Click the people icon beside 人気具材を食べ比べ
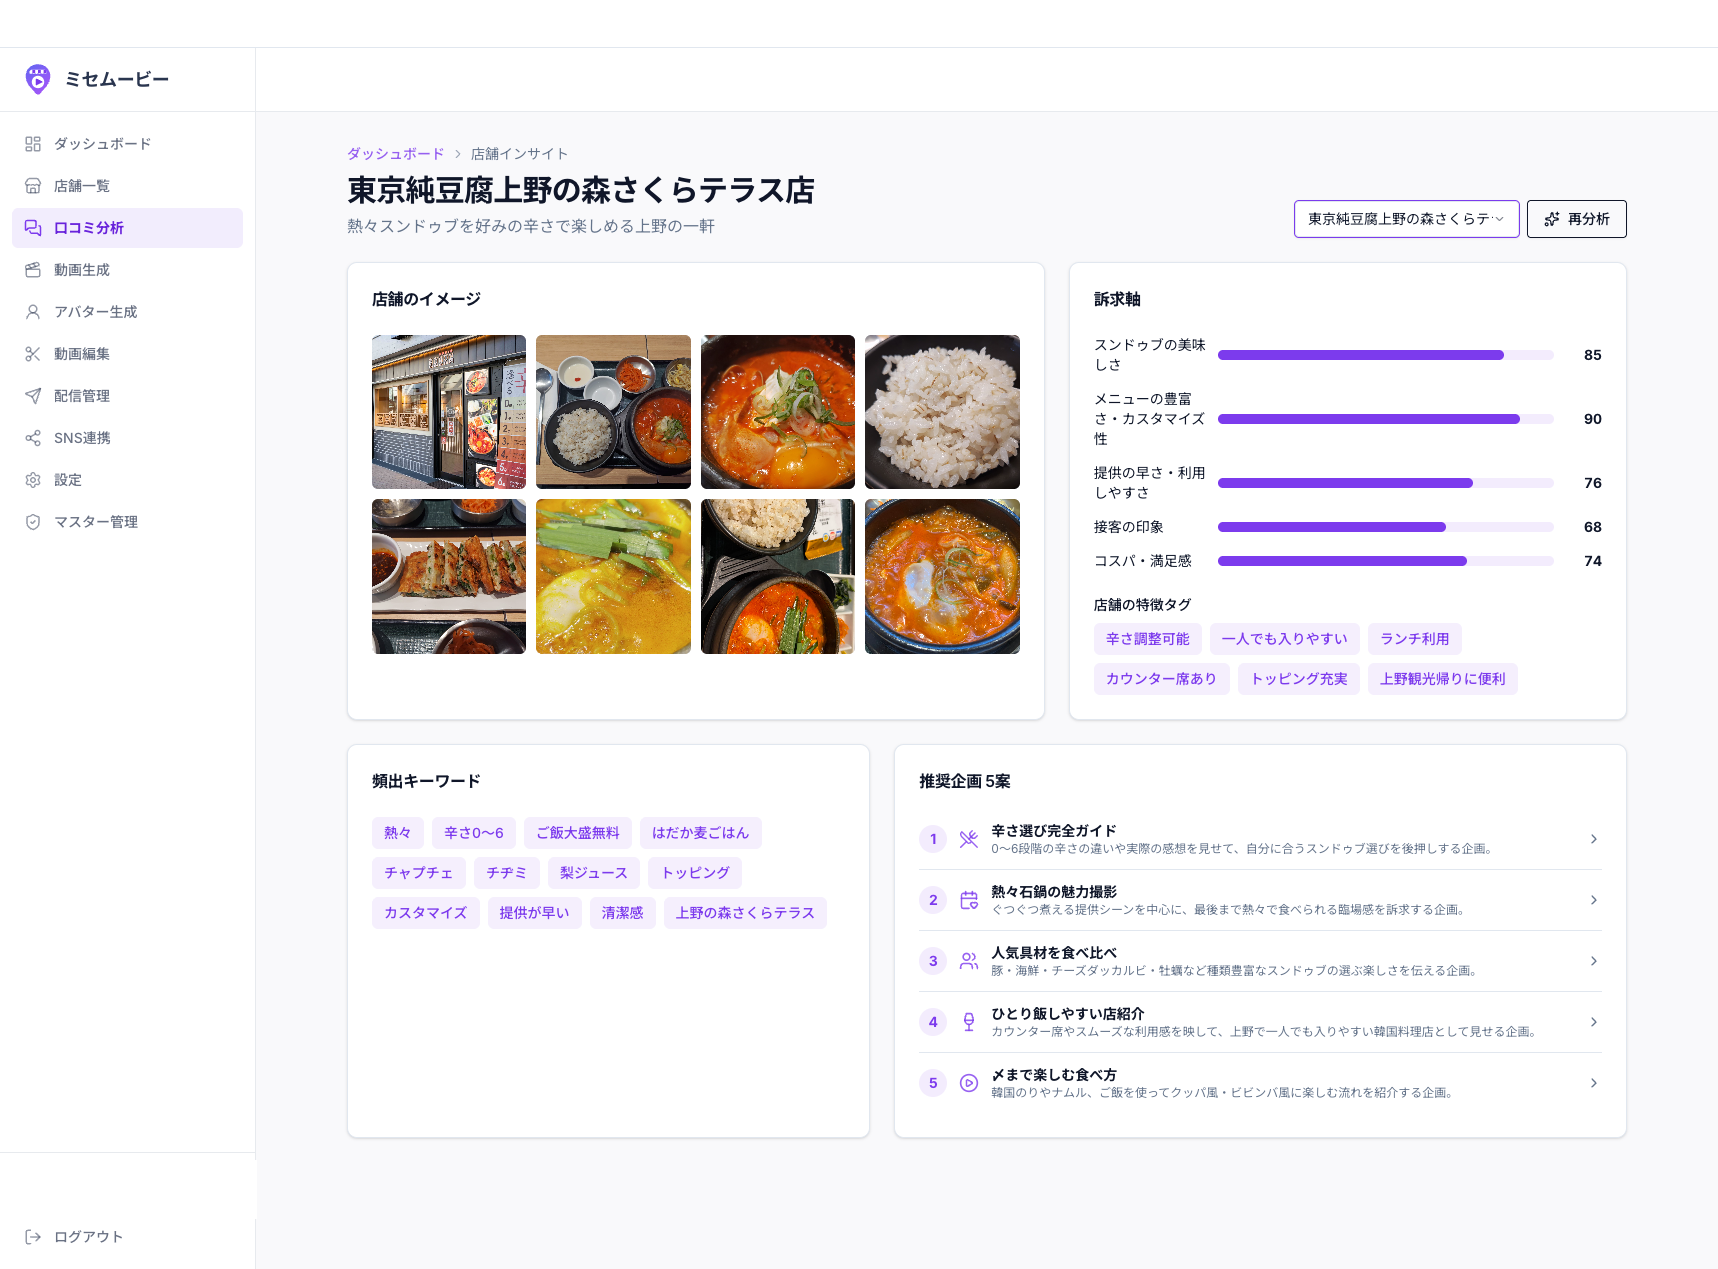The width and height of the screenshot is (1718, 1269). [x=969, y=961]
